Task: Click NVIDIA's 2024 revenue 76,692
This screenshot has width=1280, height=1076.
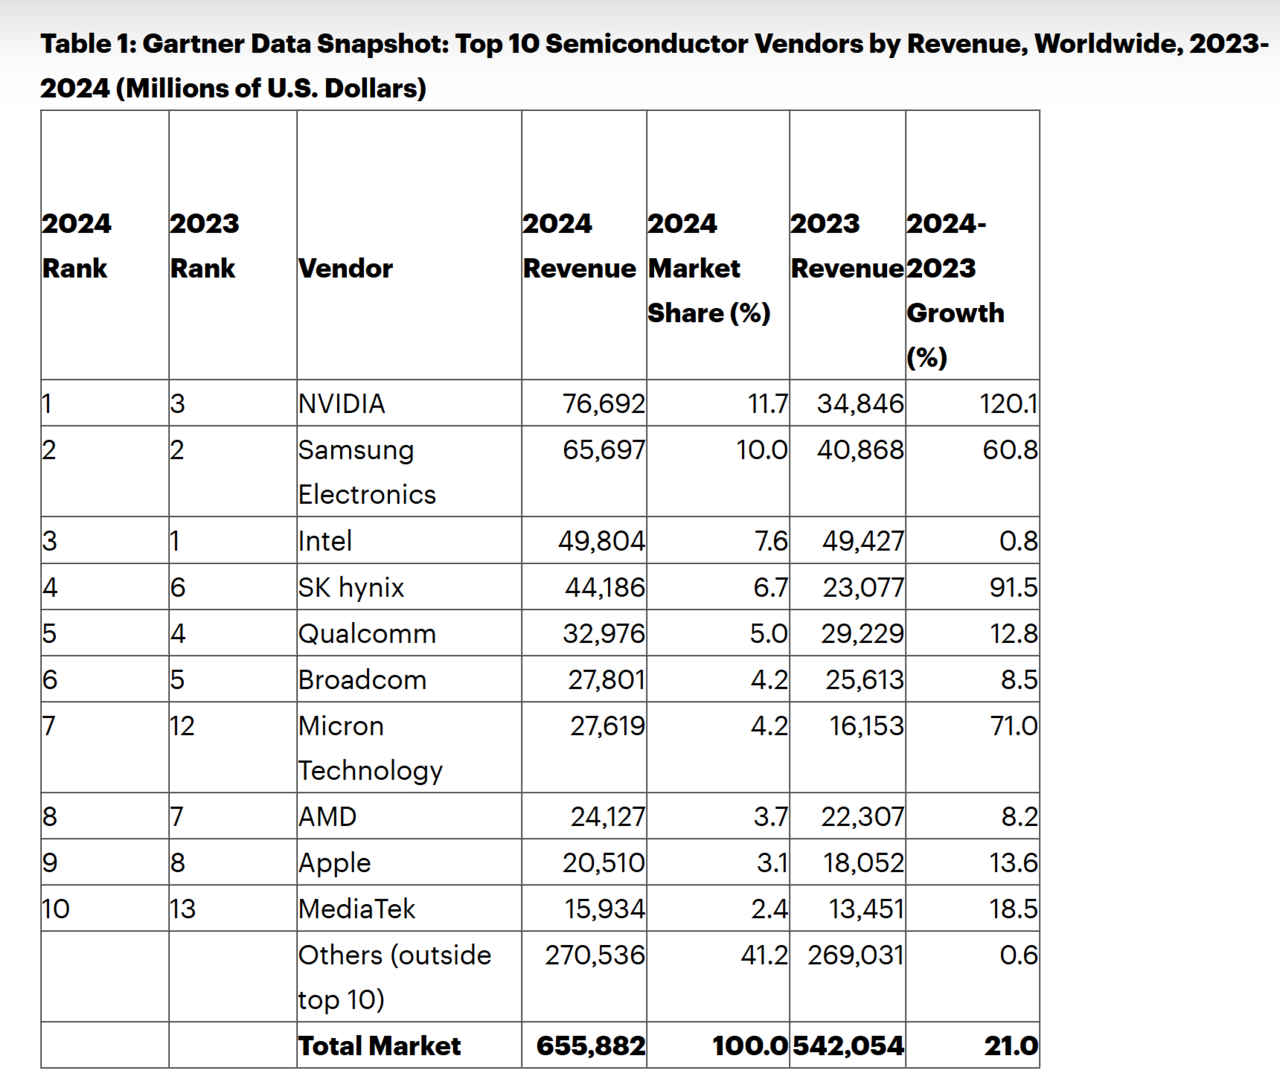Action: [x=604, y=403]
